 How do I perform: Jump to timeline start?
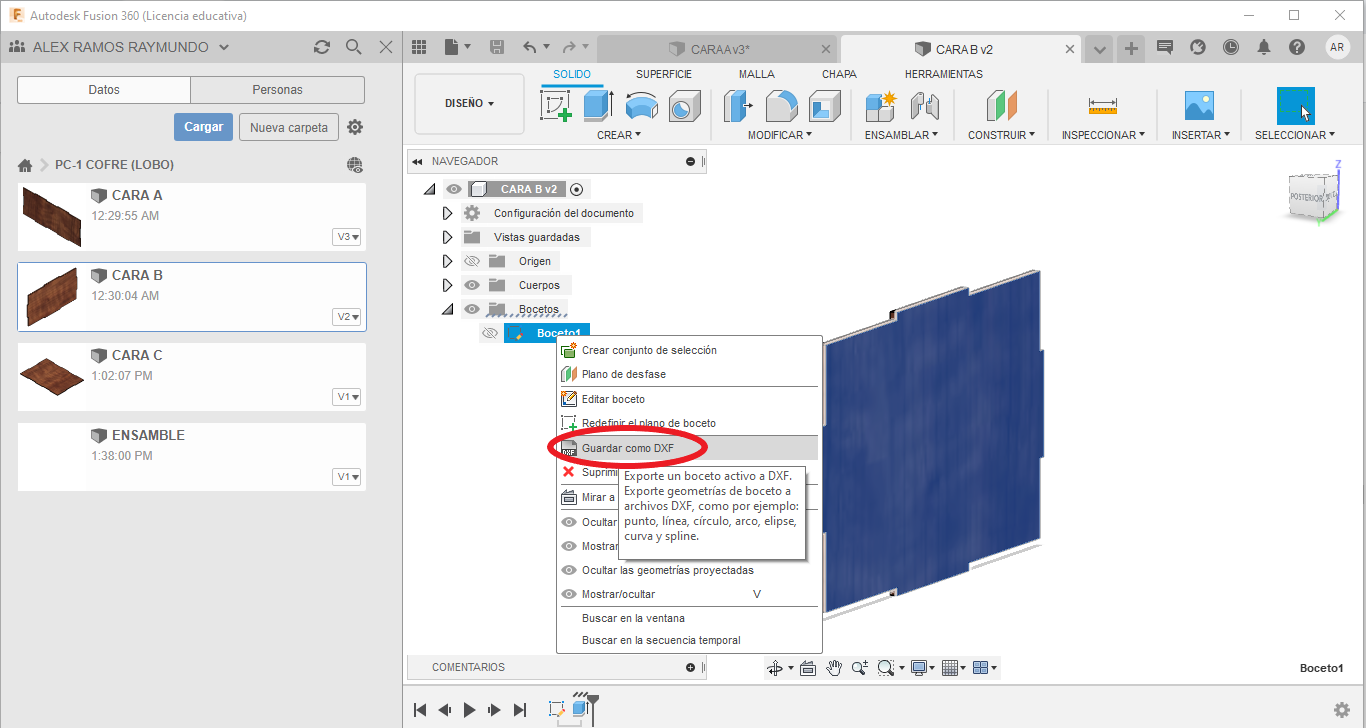(420, 710)
